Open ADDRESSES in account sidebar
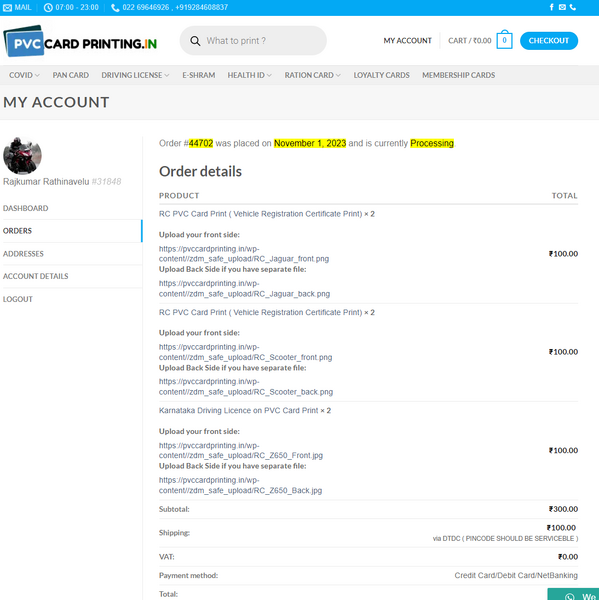Viewport: 599px width, 600px height. click(23, 254)
